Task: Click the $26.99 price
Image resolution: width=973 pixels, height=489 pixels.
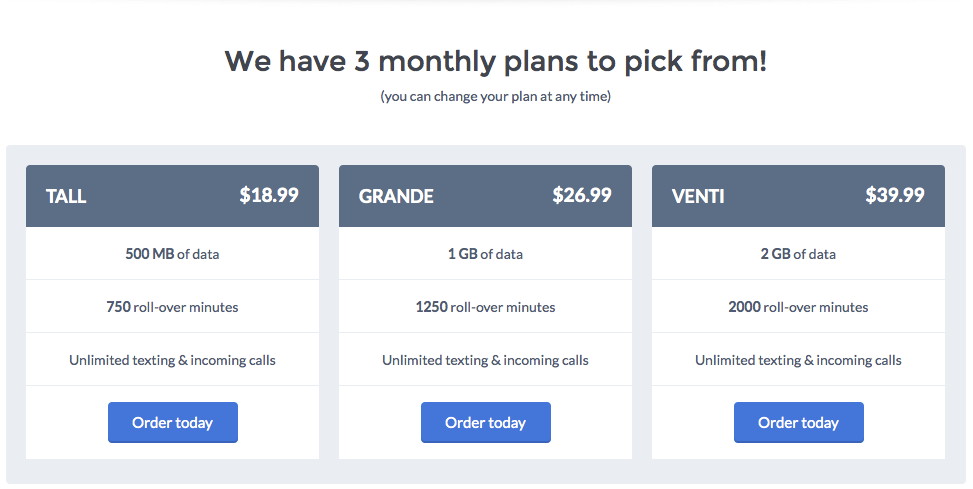Action: tap(582, 195)
